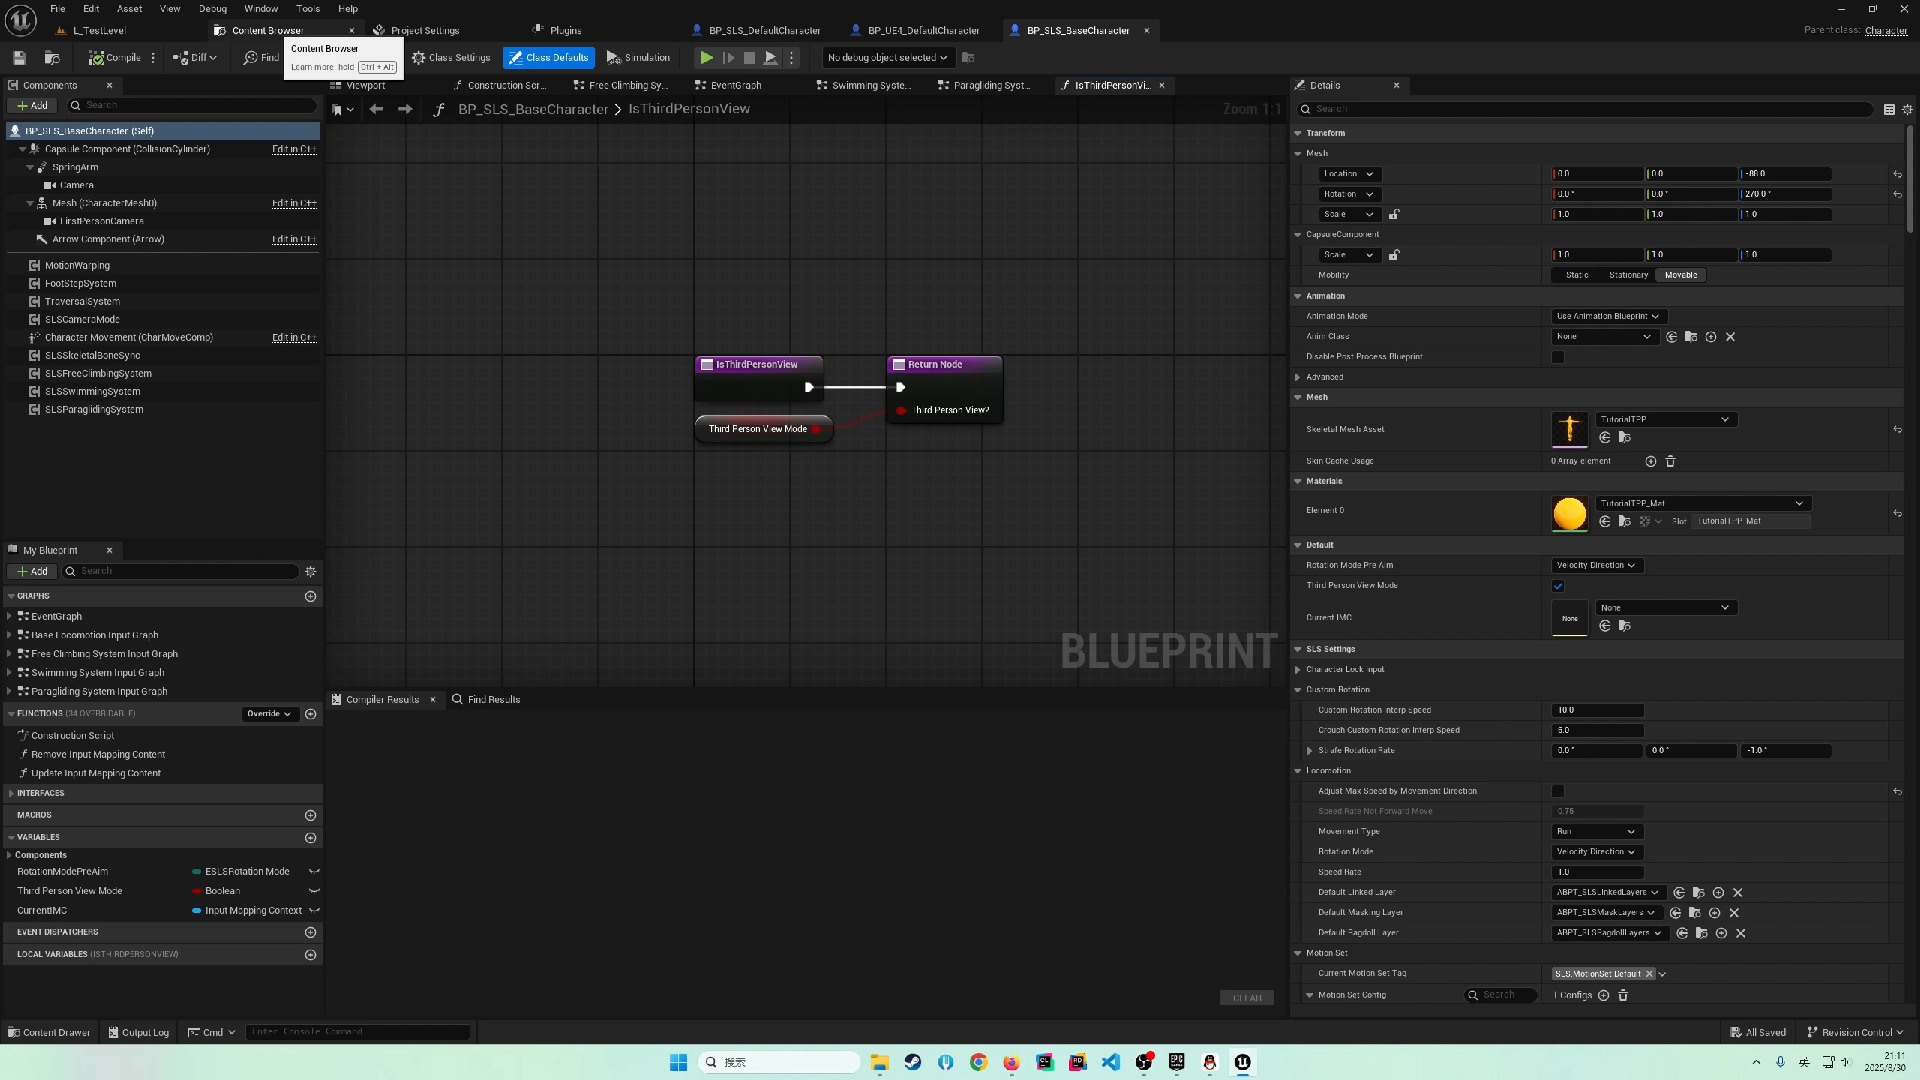The height and width of the screenshot is (1080, 1920).
Task: Set Mobility to Movable
Action: click(1681, 275)
